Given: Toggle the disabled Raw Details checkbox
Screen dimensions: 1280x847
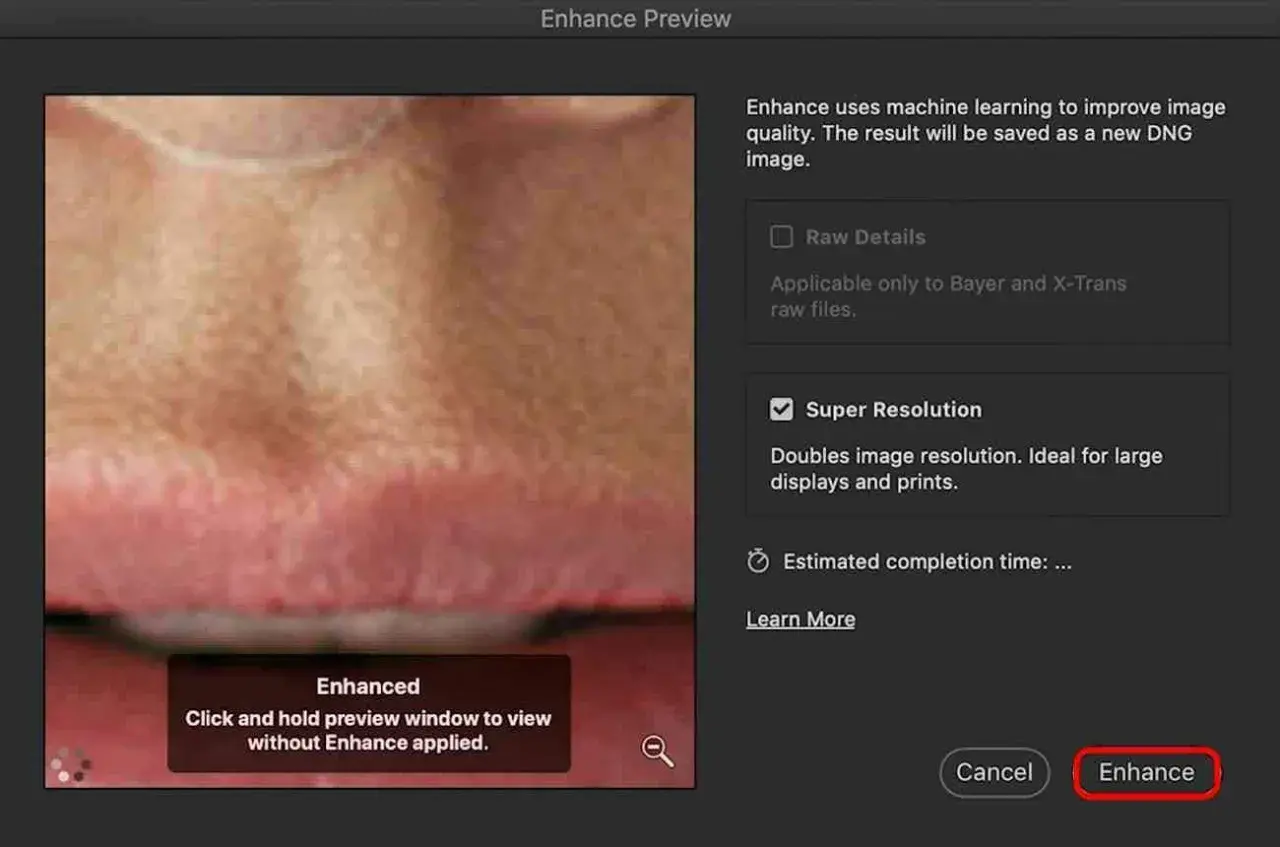Looking at the screenshot, I should [781, 237].
